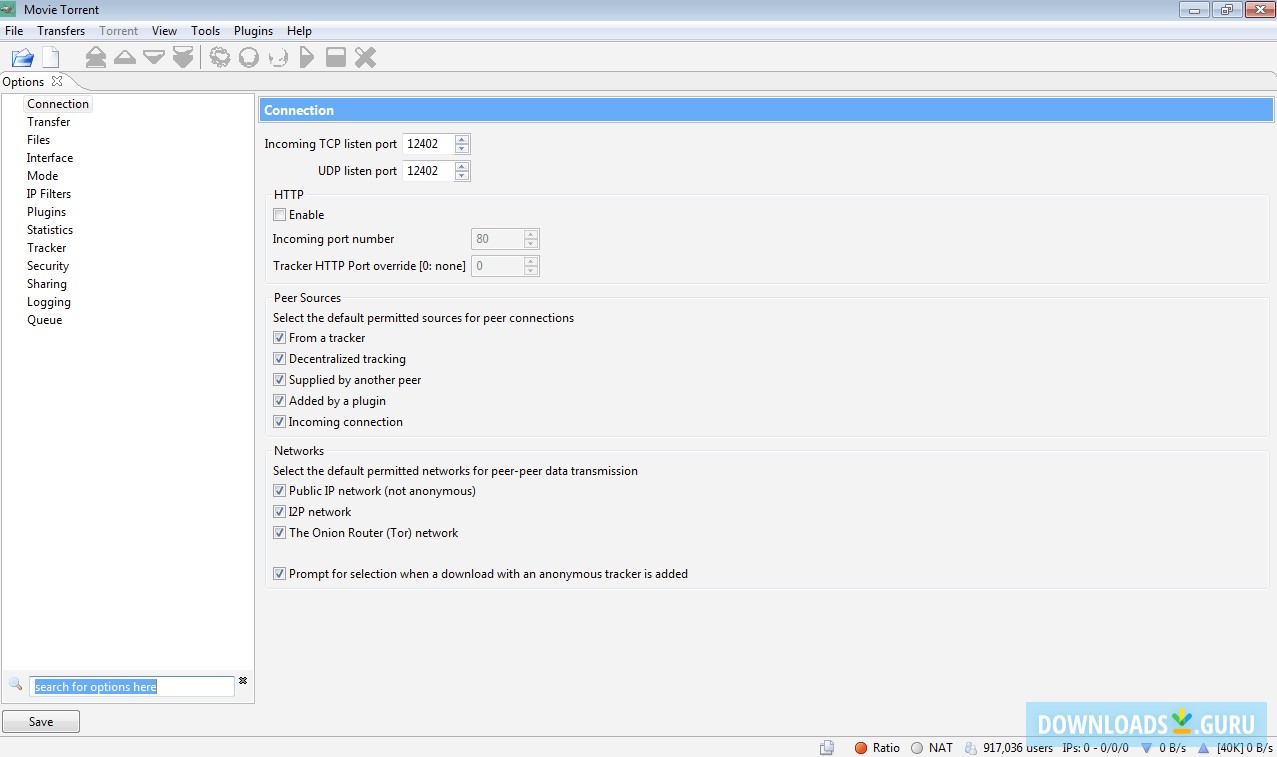1277x757 pixels.
Task: Enable the HTTP checkbox
Action: click(x=280, y=214)
